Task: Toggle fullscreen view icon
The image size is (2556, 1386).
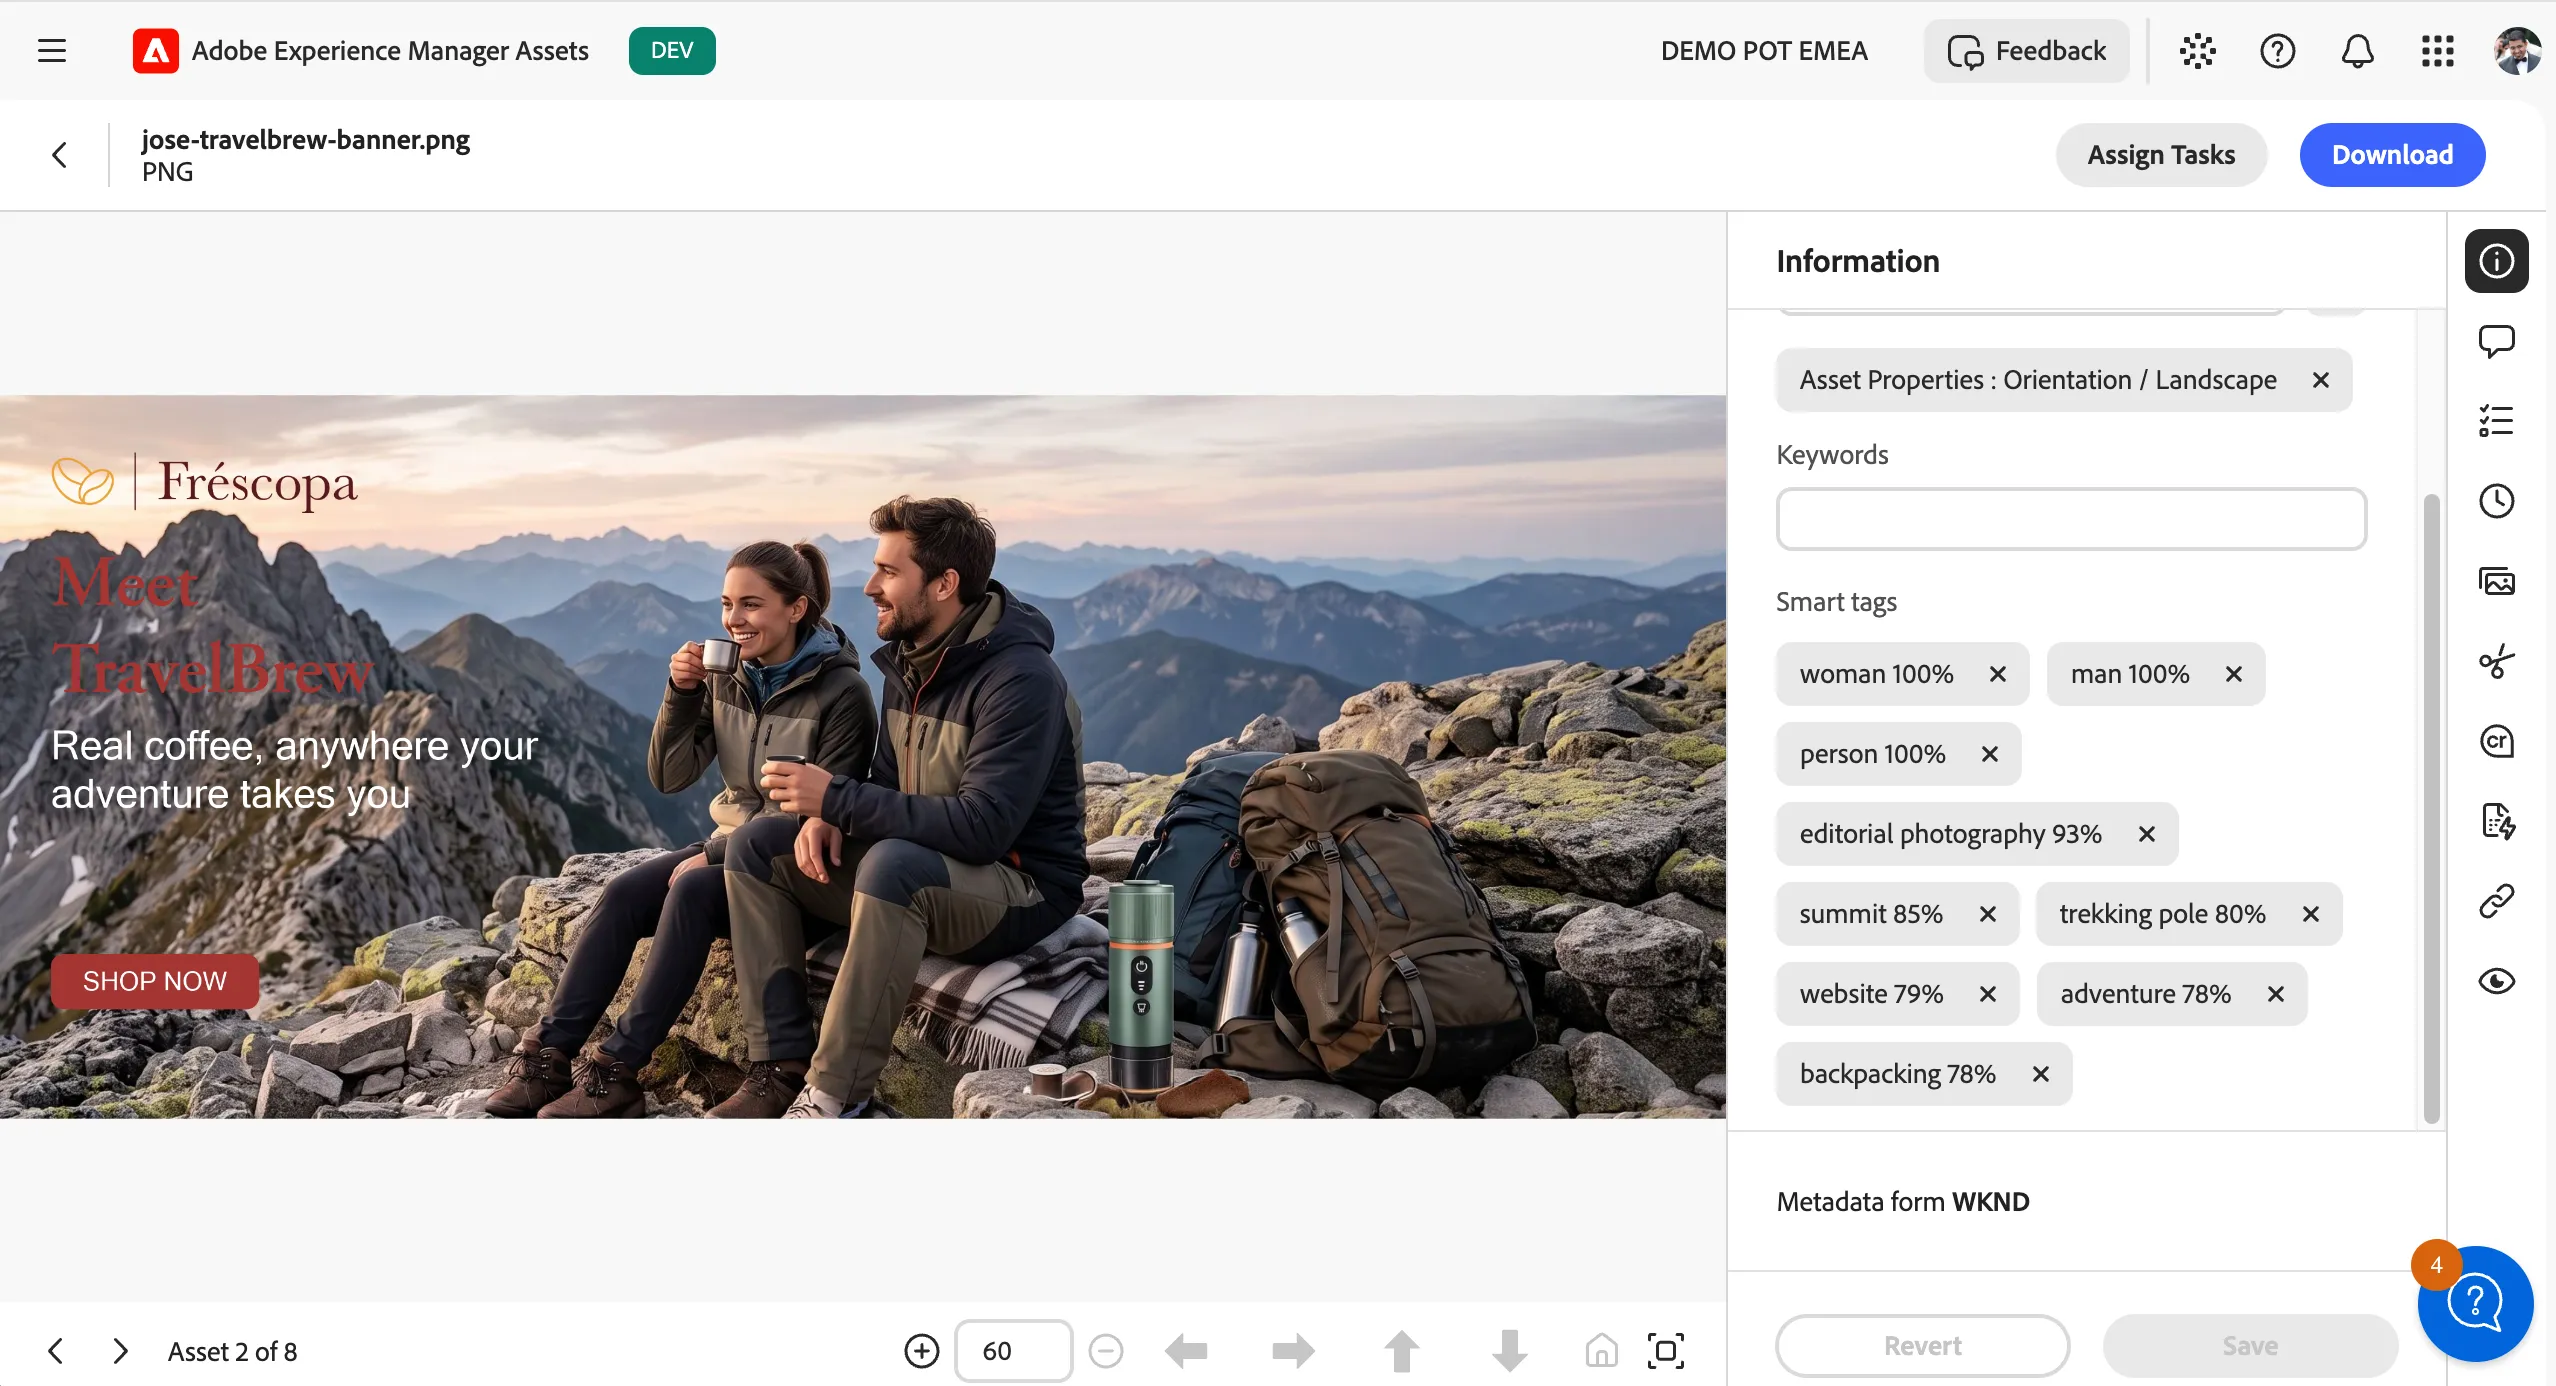Action: pos(1666,1351)
